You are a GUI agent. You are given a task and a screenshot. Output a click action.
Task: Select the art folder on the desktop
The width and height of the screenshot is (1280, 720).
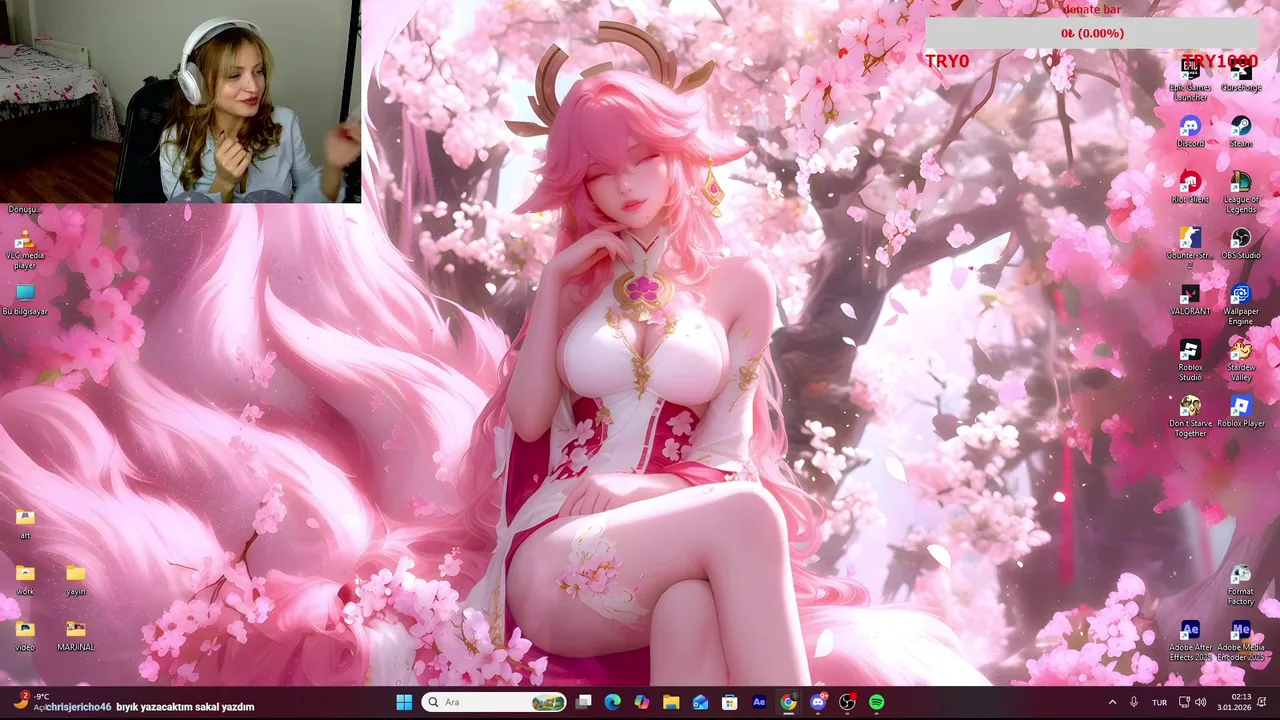25,523
